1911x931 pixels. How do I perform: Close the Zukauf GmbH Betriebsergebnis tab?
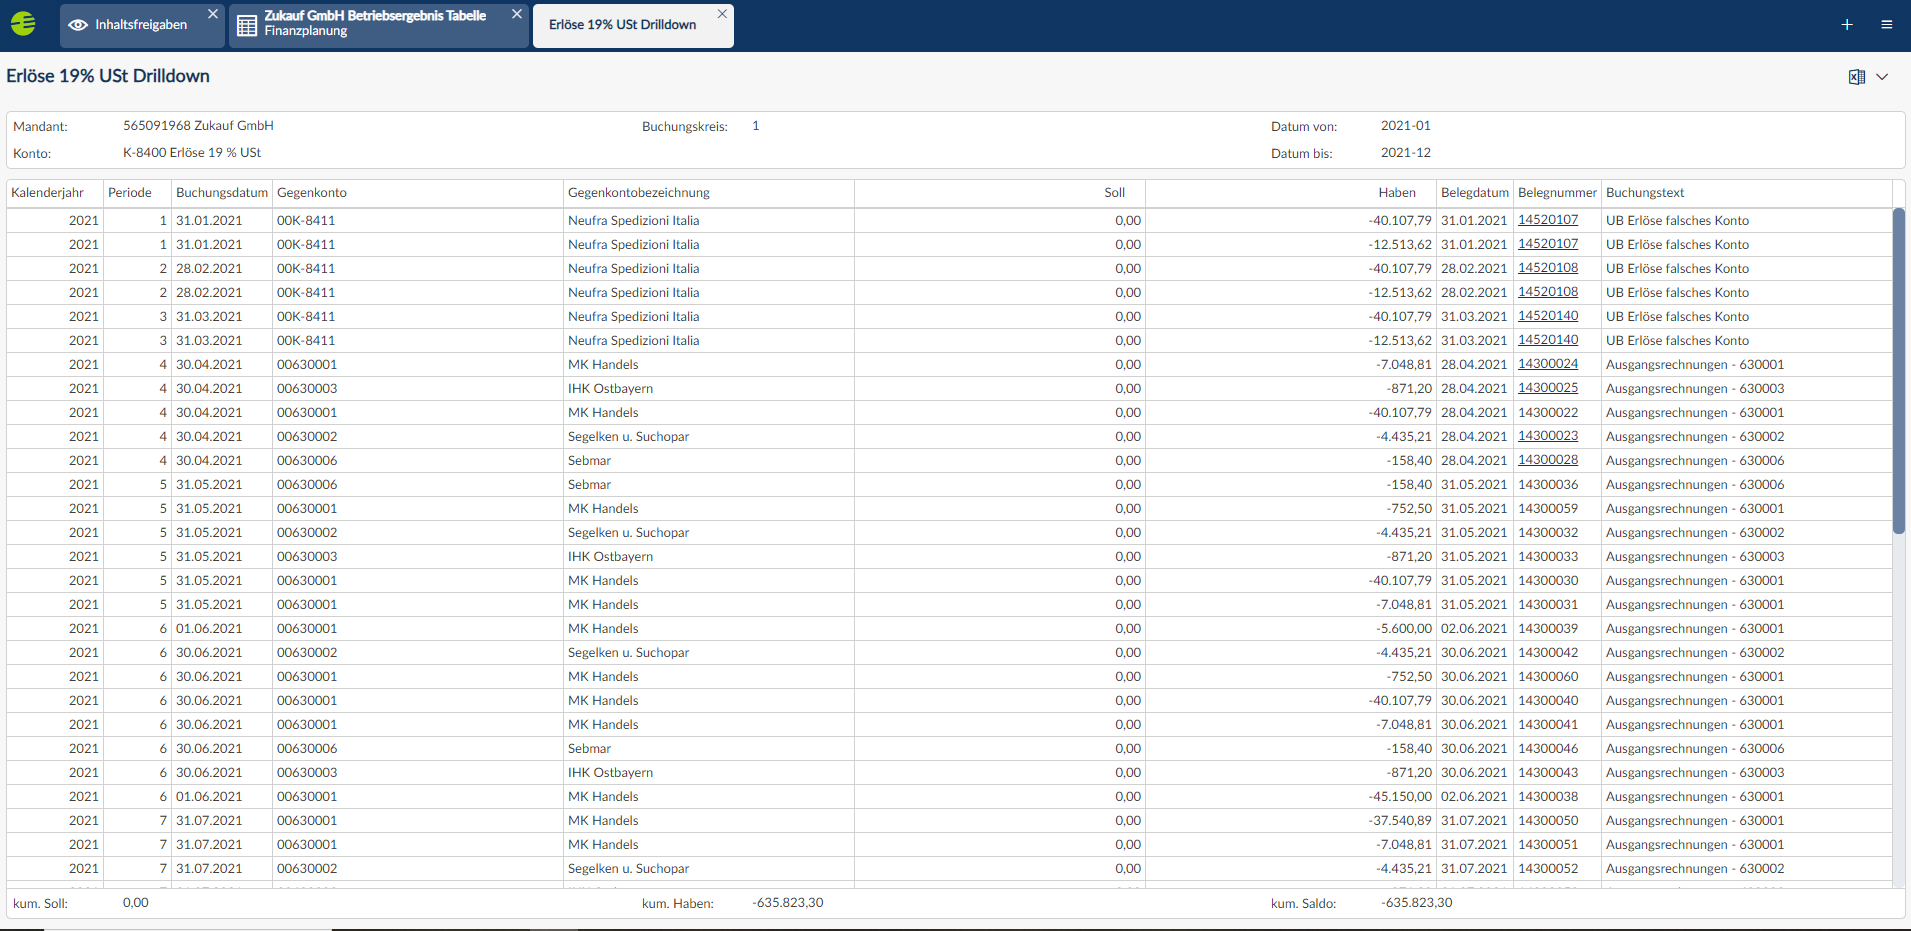pos(517,14)
